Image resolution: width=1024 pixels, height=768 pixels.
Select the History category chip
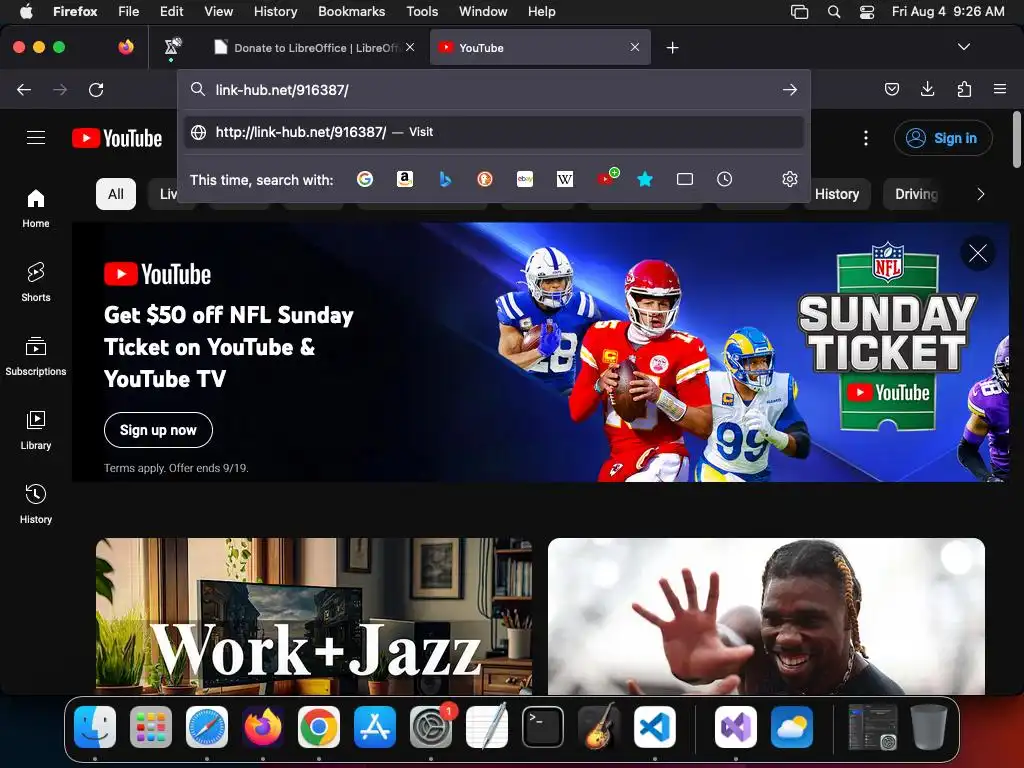point(837,194)
